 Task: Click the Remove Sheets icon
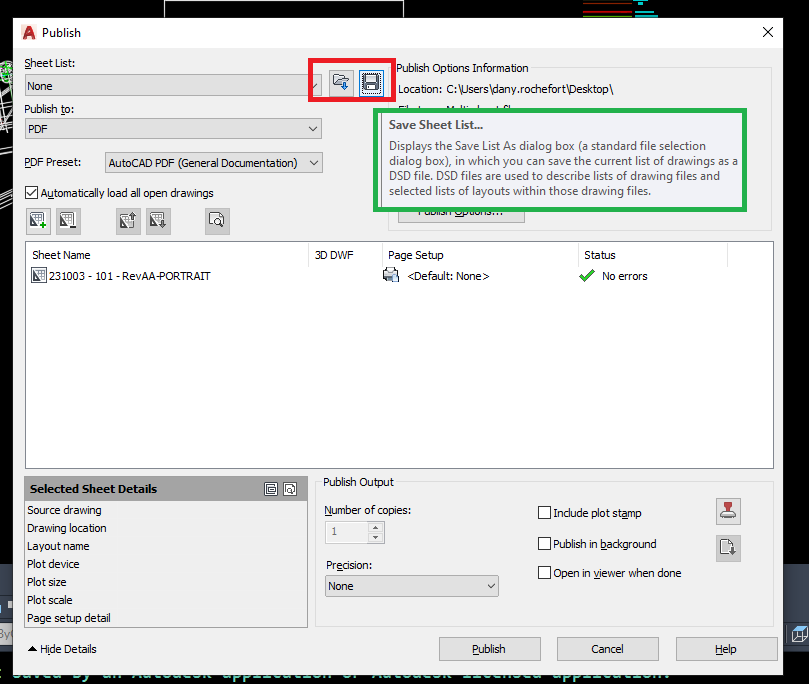point(67,221)
